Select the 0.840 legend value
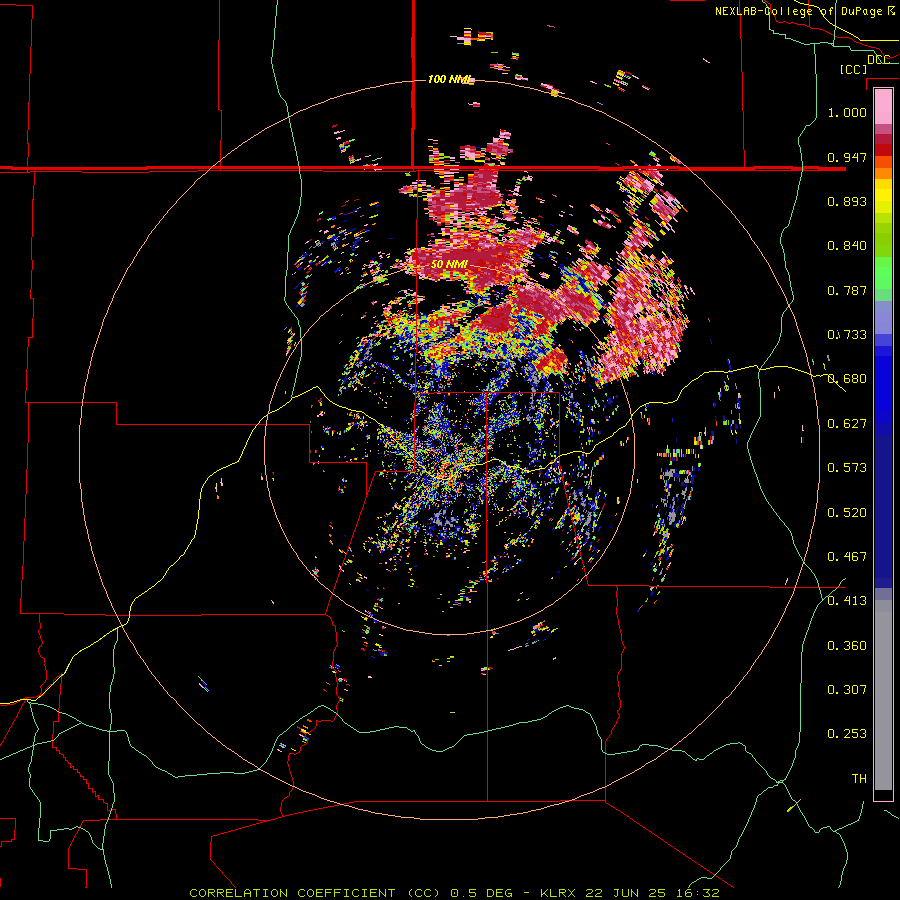 847,246
